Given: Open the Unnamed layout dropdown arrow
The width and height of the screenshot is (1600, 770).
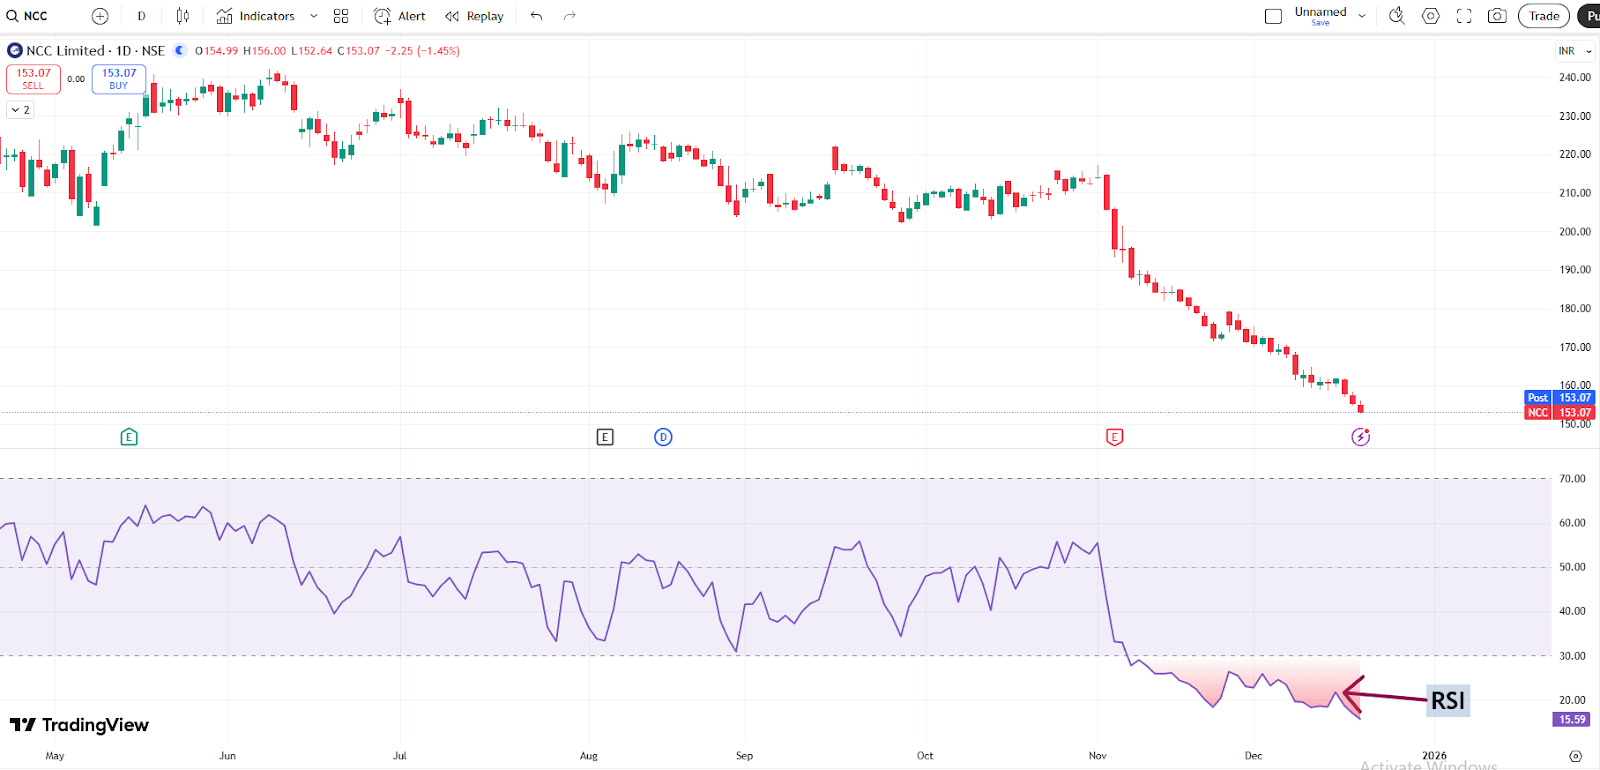Looking at the screenshot, I should coord(1362,16).
